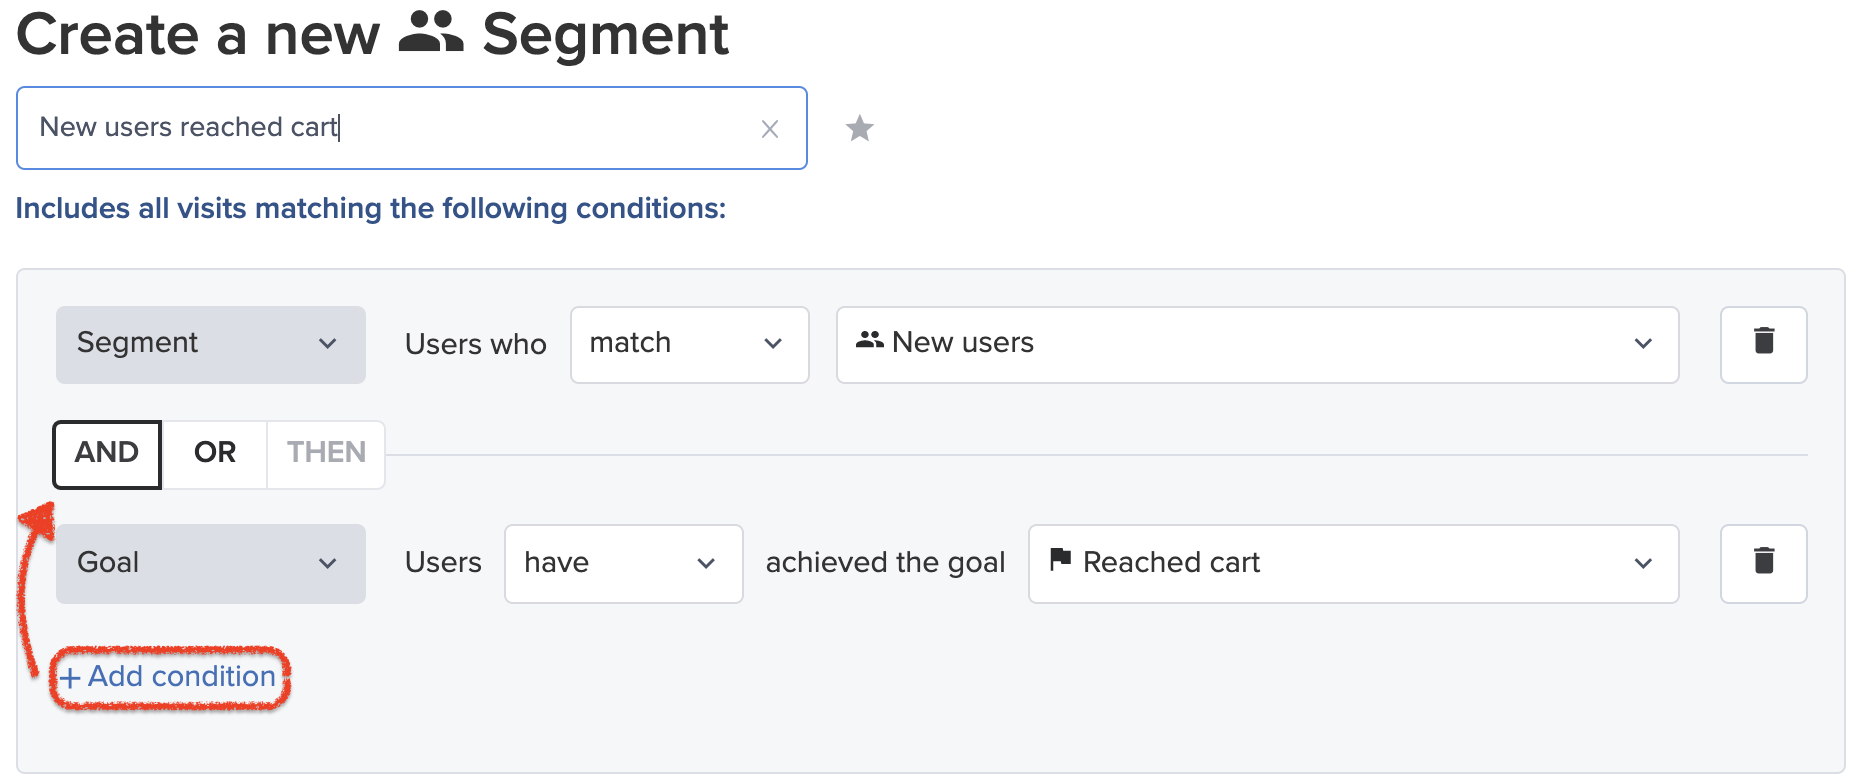Image resolution: width=1854 pixels, height=780 pixels.
Task: Click the people icon in the page heading
Action: pos(431,33)
